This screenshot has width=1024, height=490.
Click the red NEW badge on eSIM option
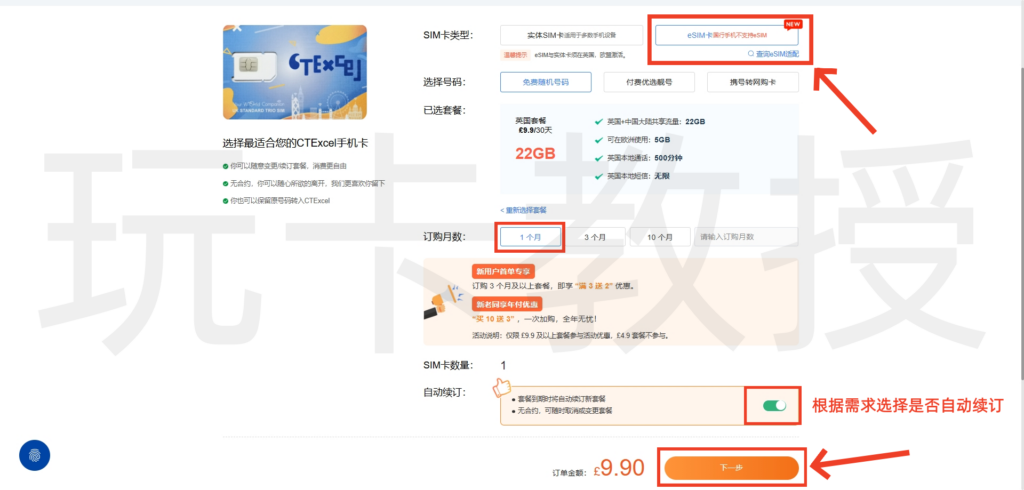pos(793,24)
